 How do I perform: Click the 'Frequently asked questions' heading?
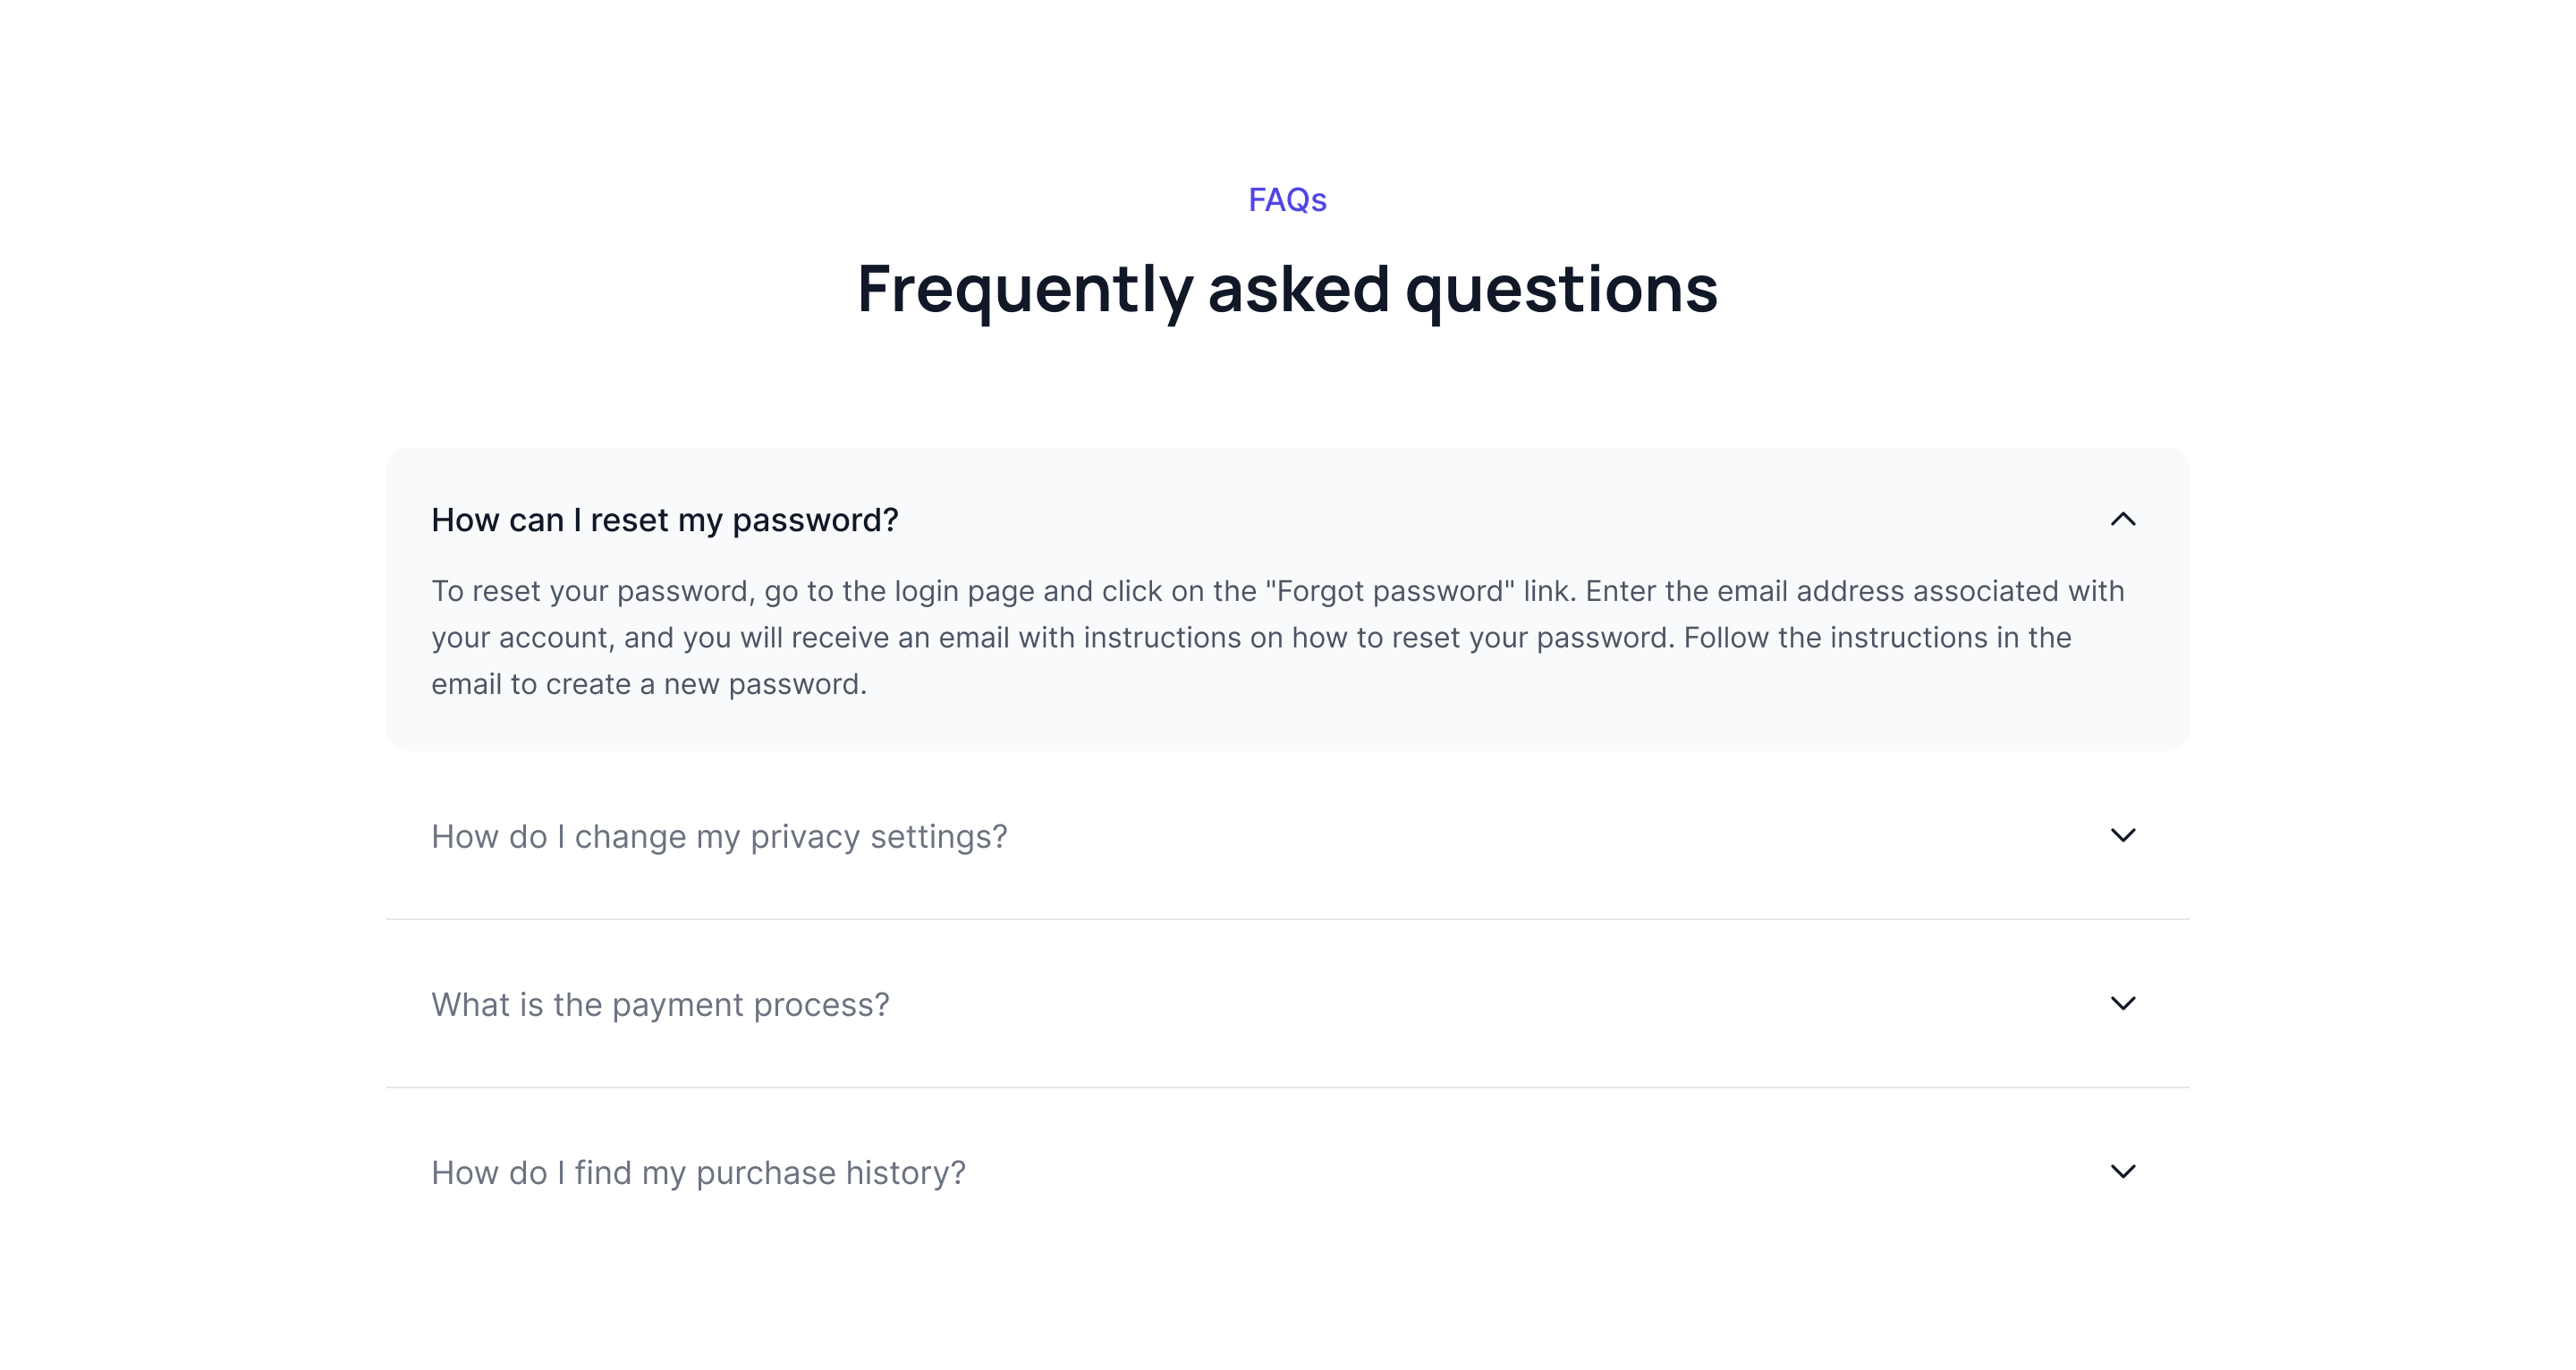click(1287, 289)
